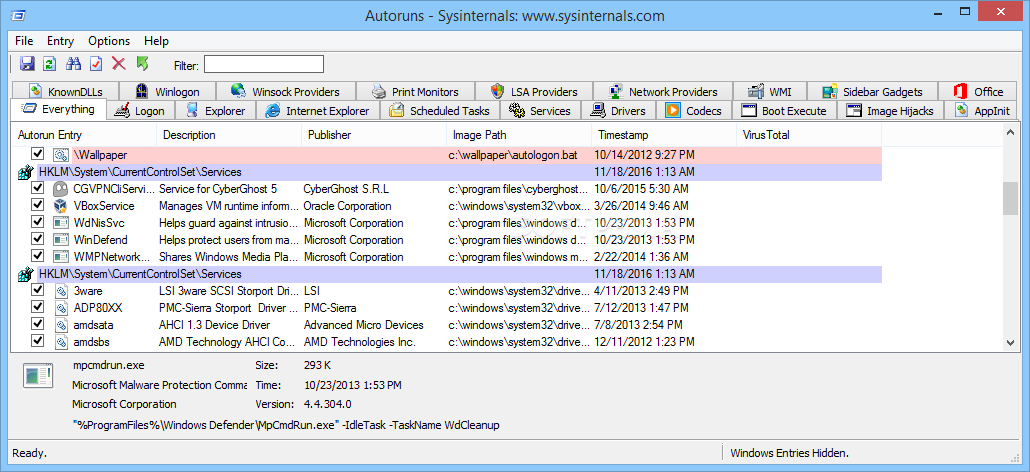Disable the VBoxService entry checkbox
The image size is (1030, 472).
coord(37,205)
